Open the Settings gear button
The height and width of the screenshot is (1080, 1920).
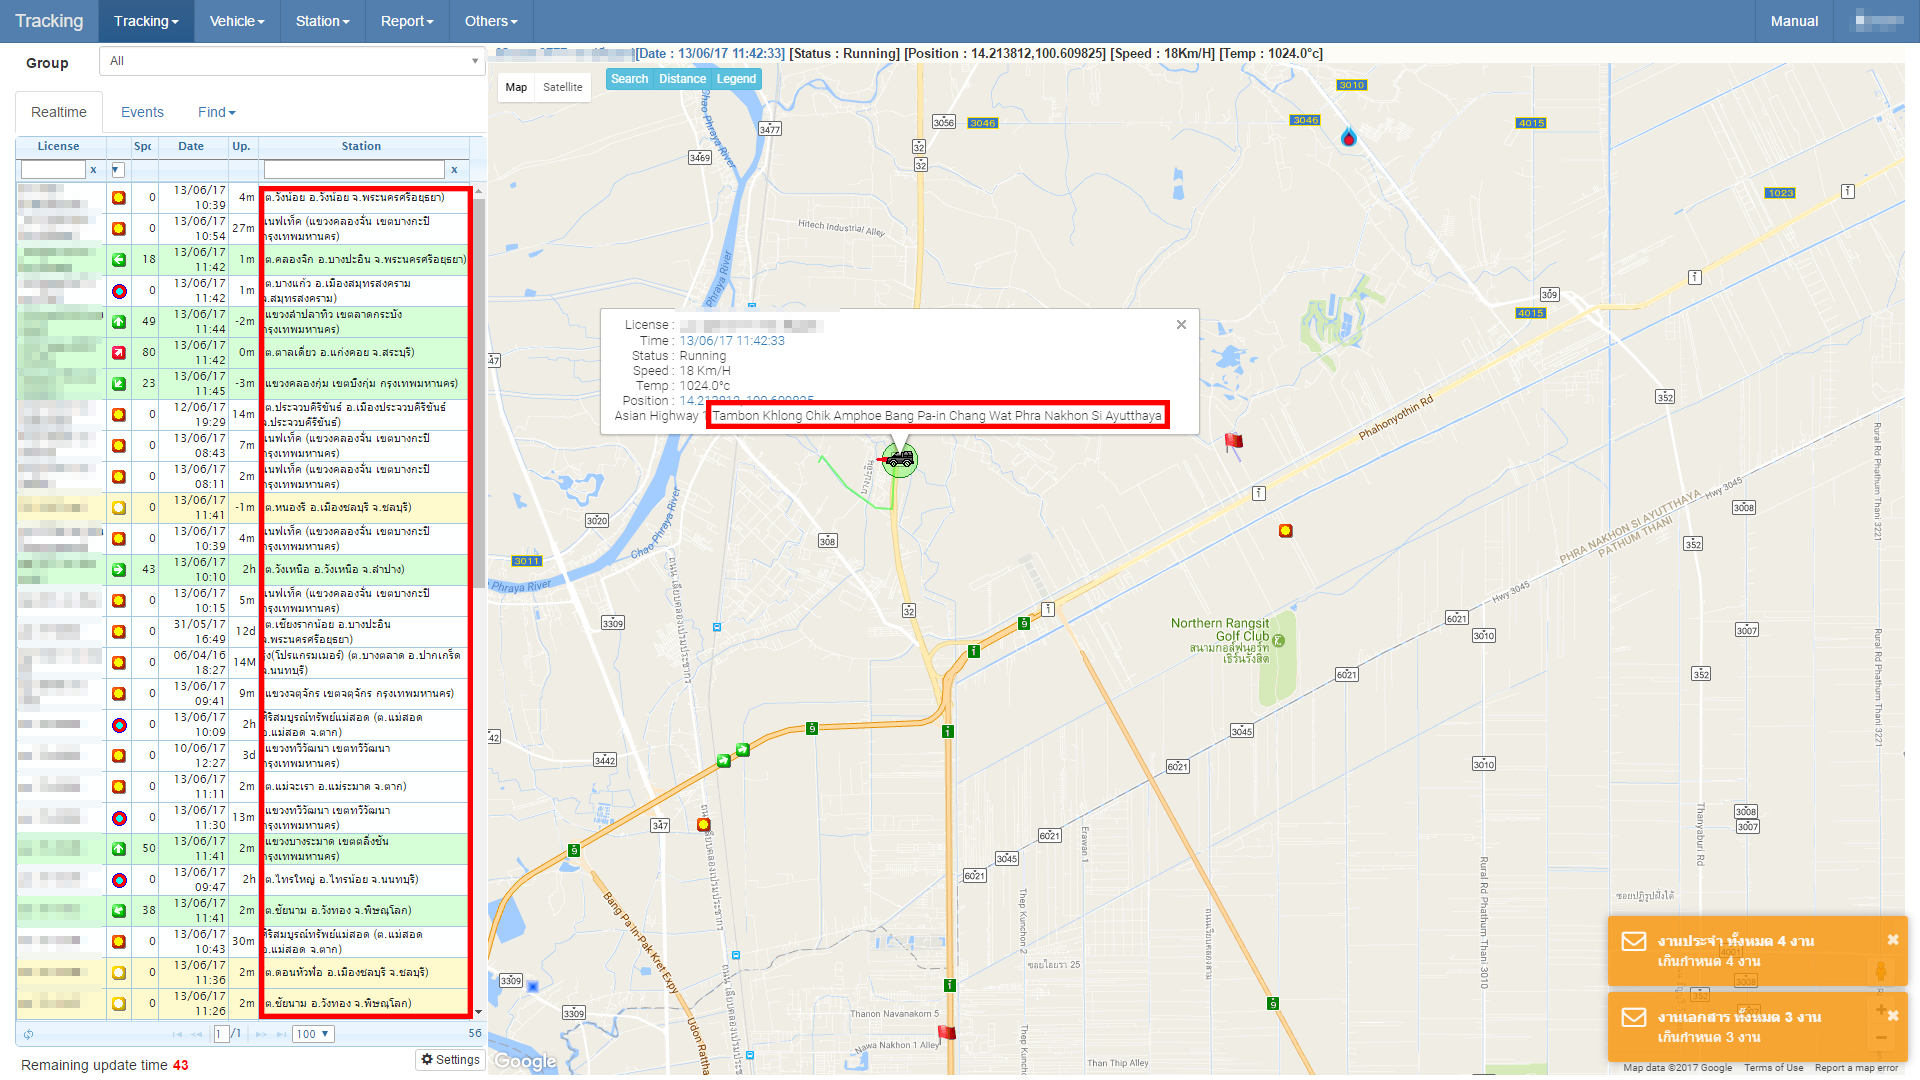coord(450,1060)
